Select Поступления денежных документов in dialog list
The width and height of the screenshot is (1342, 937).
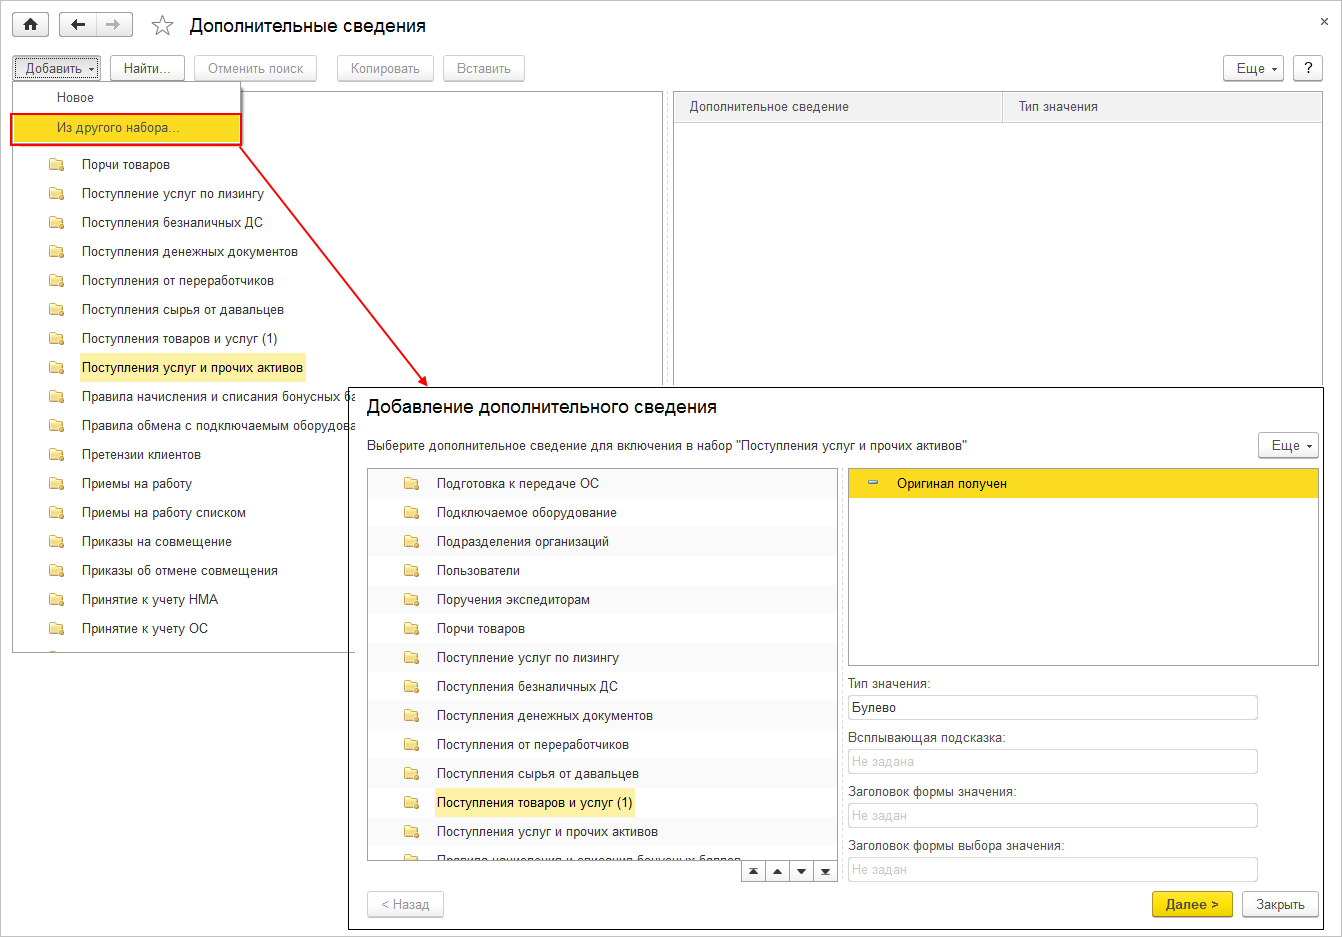545,715
